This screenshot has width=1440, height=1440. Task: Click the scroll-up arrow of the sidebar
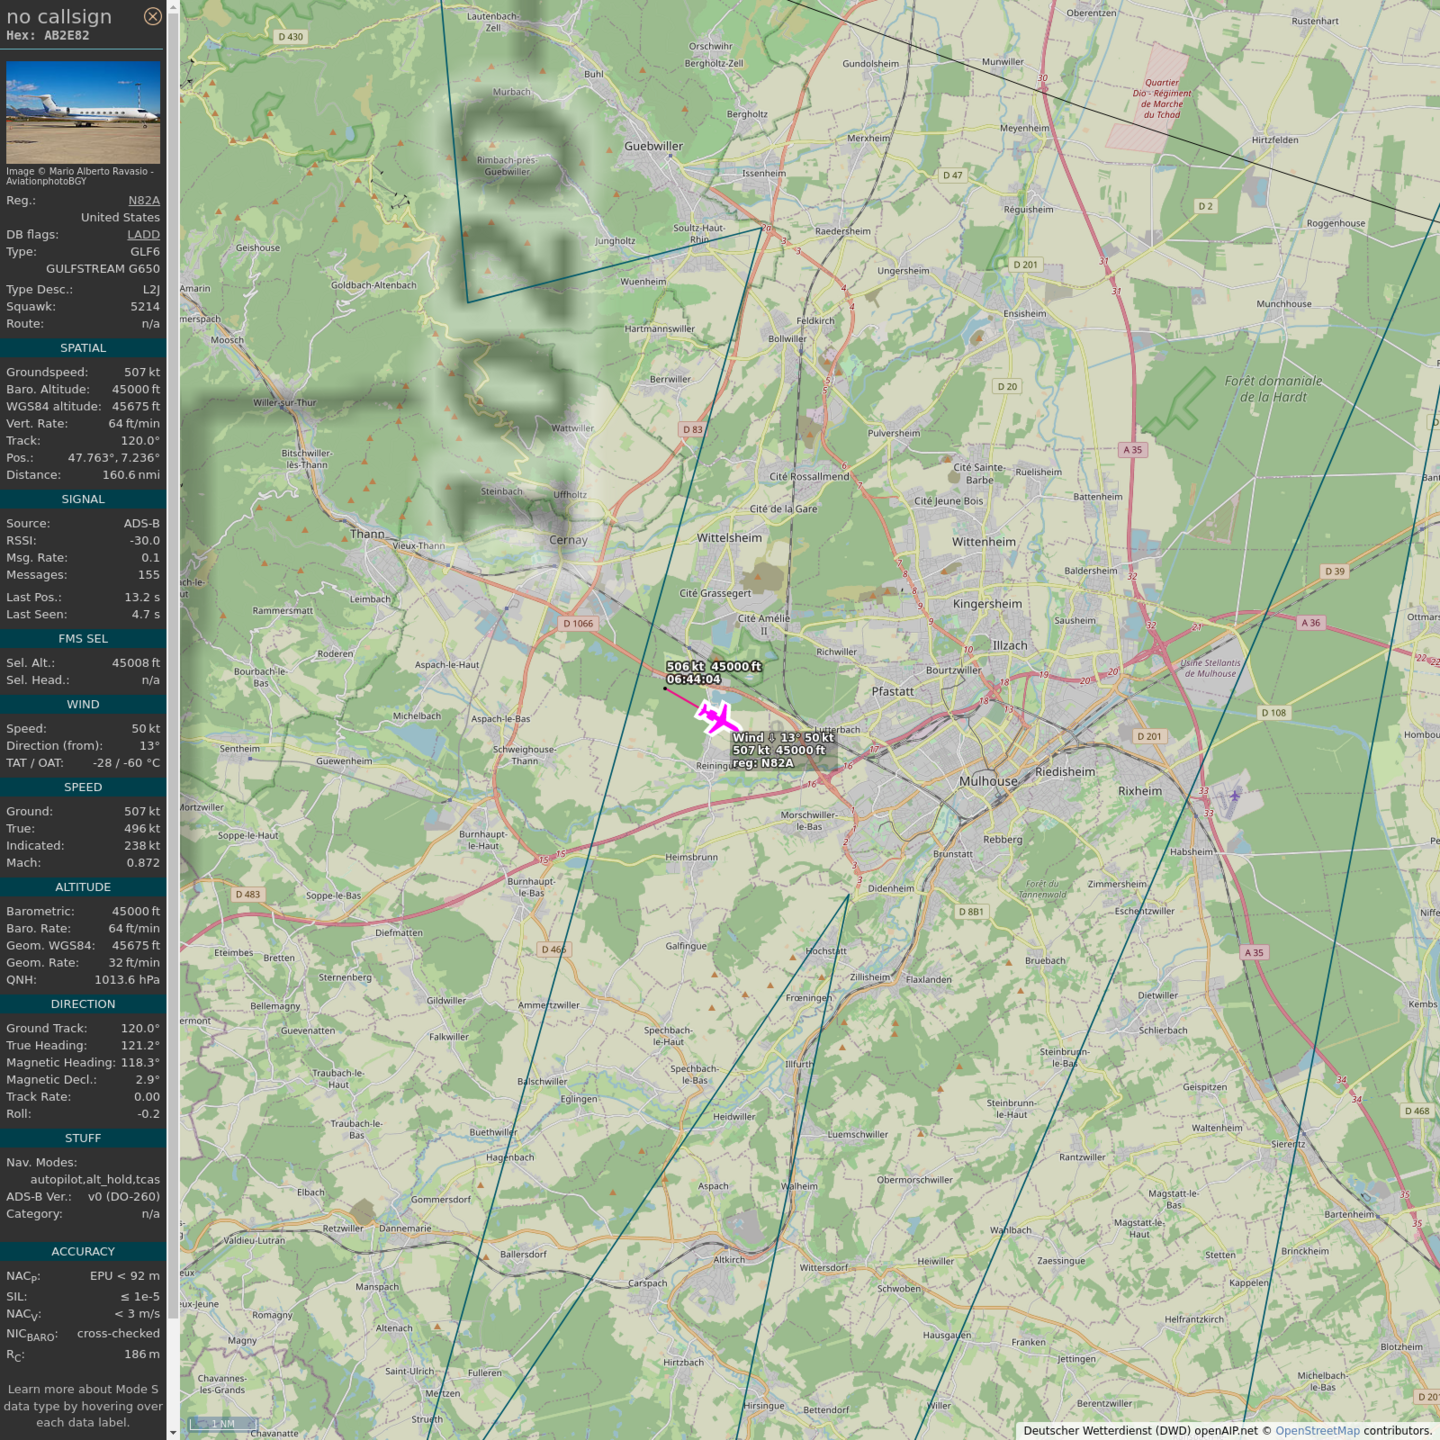(x=173, y=7)
